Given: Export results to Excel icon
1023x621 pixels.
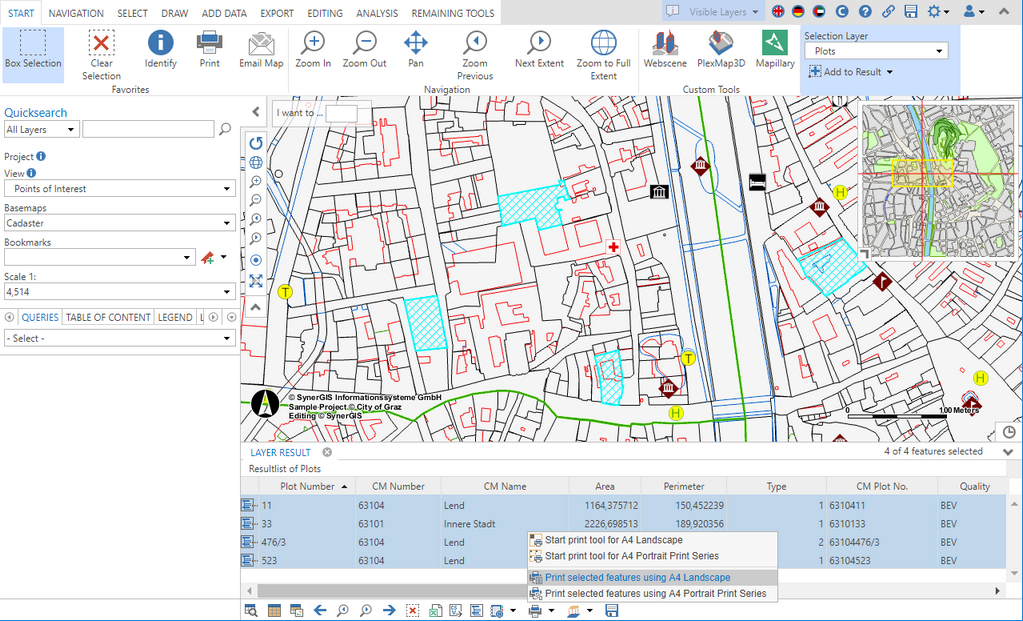Looking at the screenshot, I should (437, 610).
